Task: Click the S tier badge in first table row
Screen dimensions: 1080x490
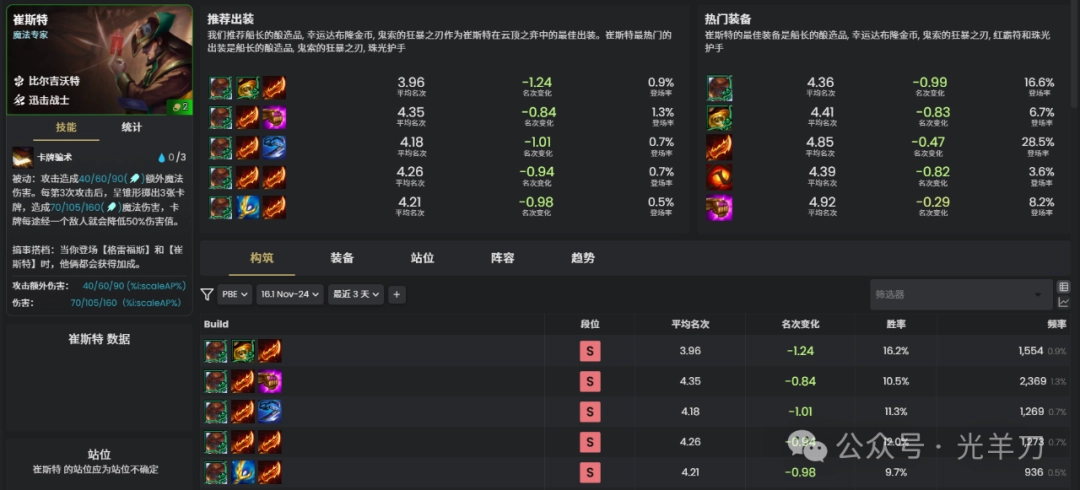Action: [x=590, y=351]
